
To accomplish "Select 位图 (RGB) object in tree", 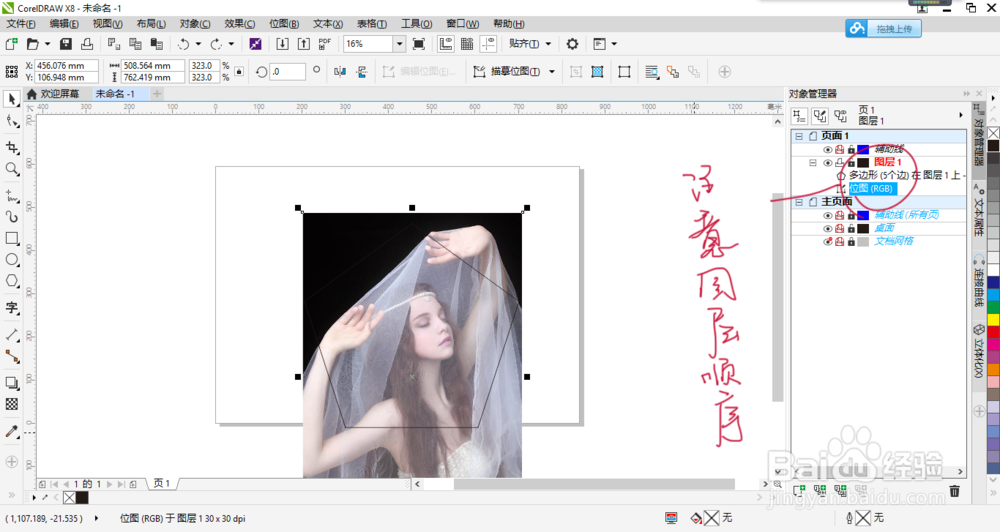I will point(871,188).
